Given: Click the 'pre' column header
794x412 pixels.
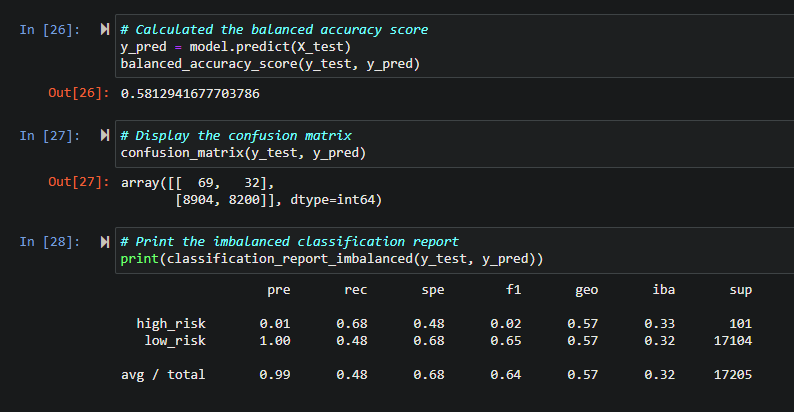Looking at the screenshot, I should (279, 290).
